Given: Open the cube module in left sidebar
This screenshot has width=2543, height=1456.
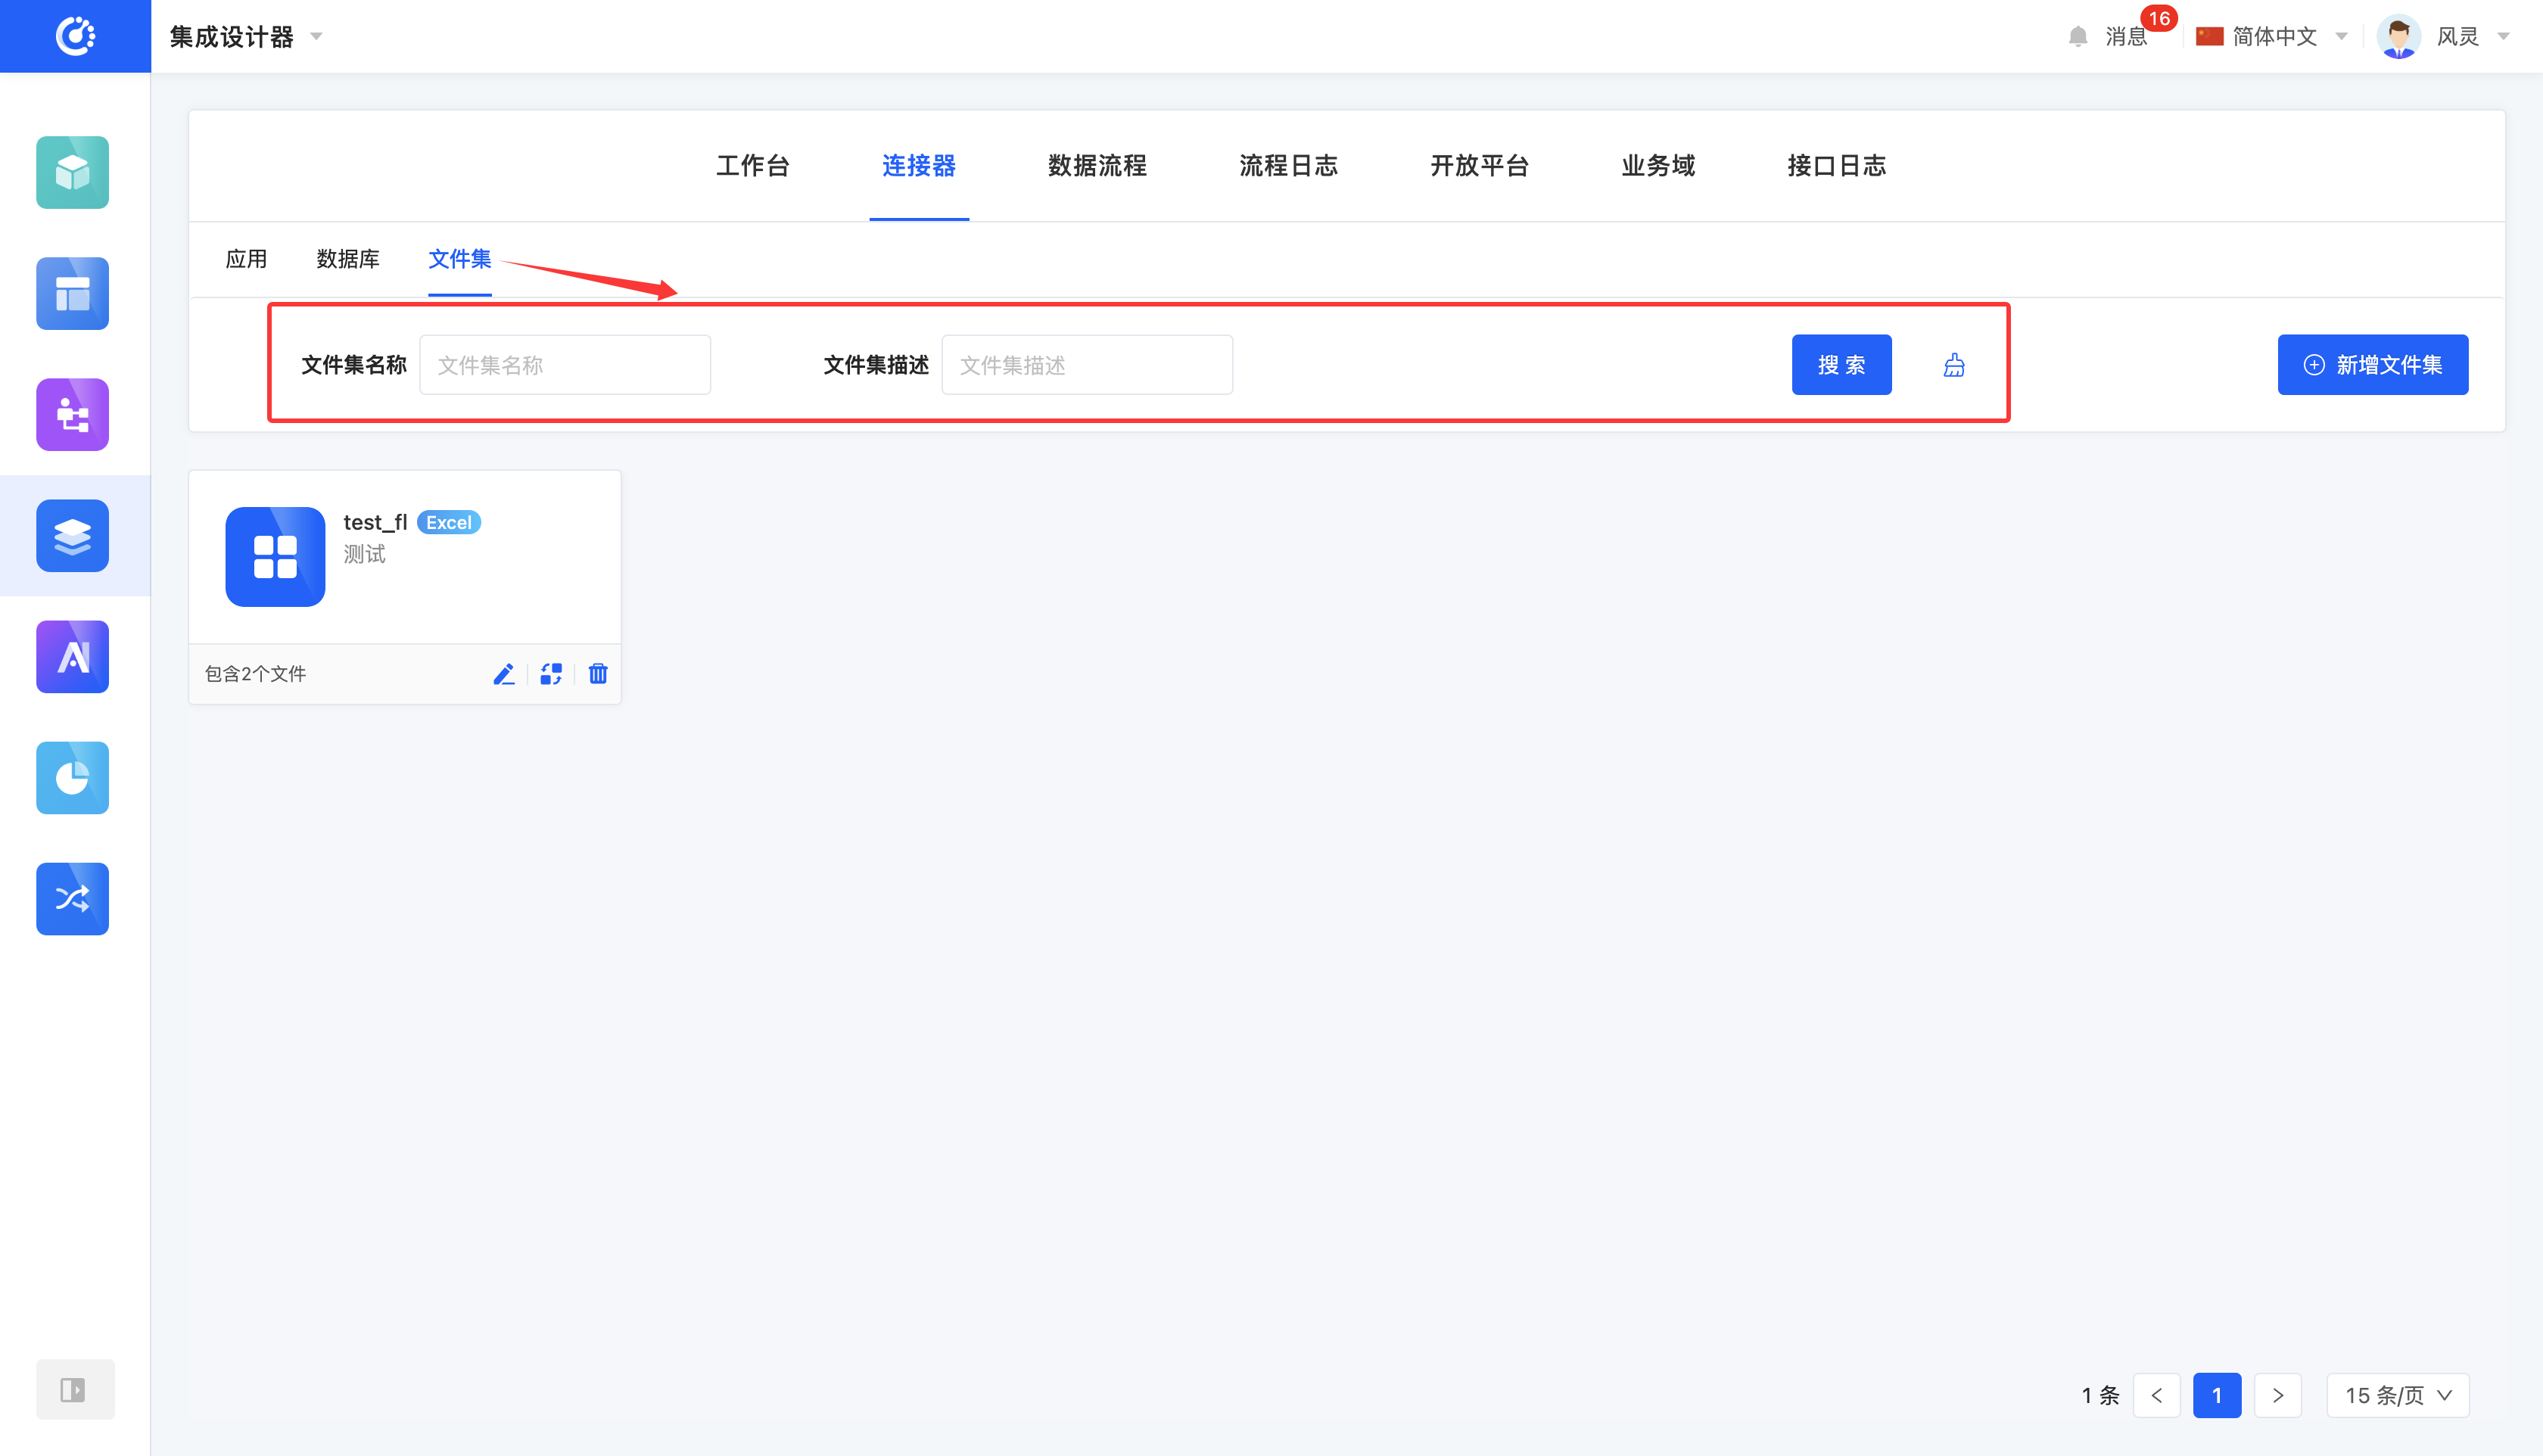Looking at the screenshot, I should [73, 173].
